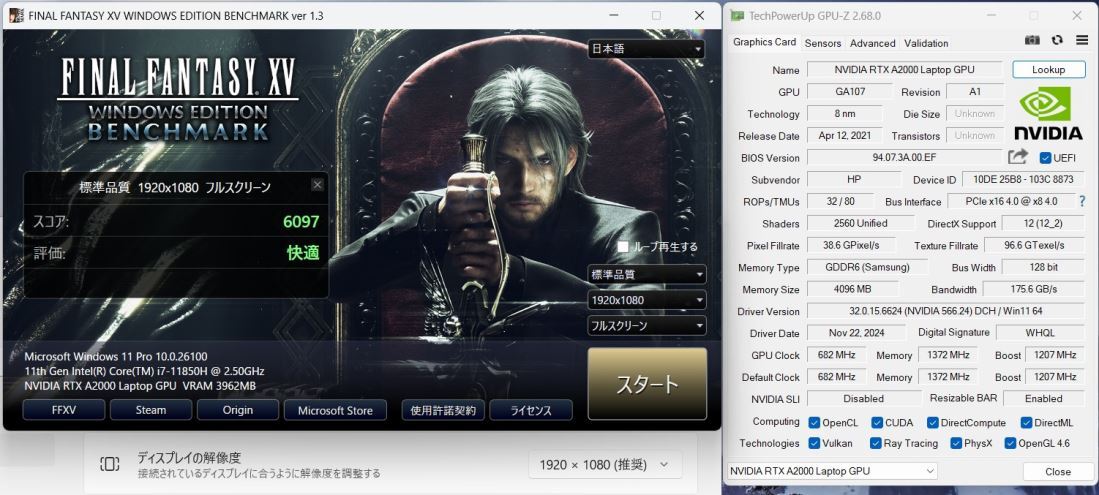Open the 標準品質 quality dropdown
This screenshot has width=1099, height=495.
tap(647, 274)
